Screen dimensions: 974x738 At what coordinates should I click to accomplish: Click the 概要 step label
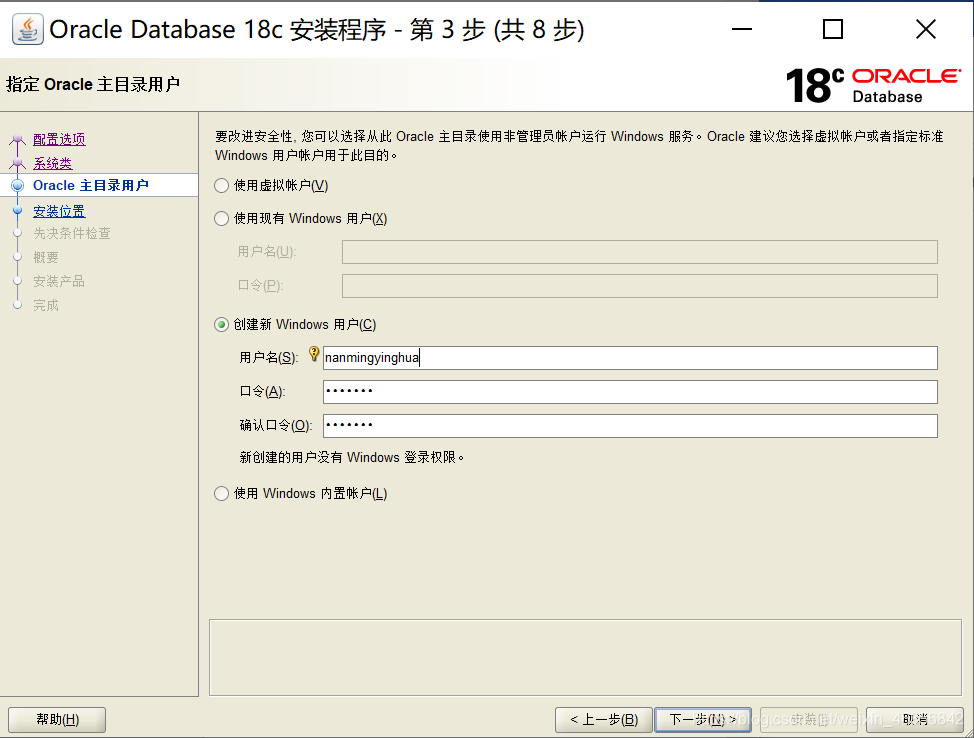[x=46, y=257]
